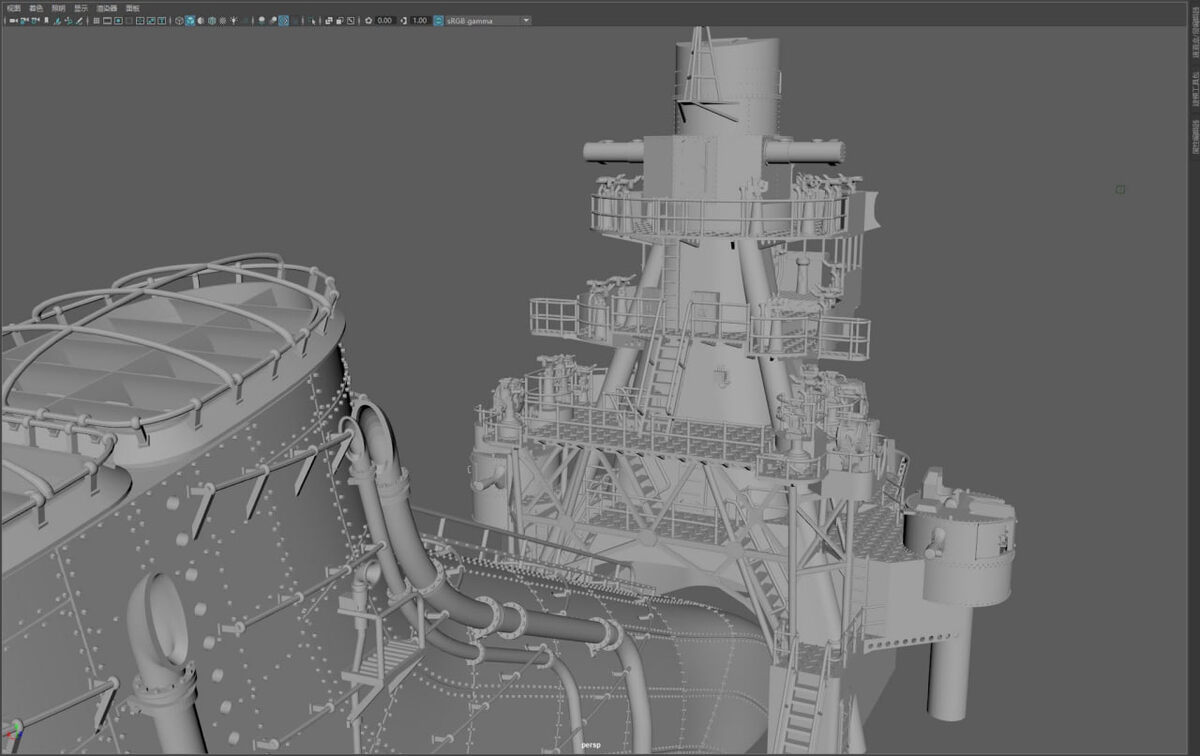1200x756 pixels.
Task: Open the 面板 (Panels) panel menu
Action: pyautogui.click(x=132, y=8)
